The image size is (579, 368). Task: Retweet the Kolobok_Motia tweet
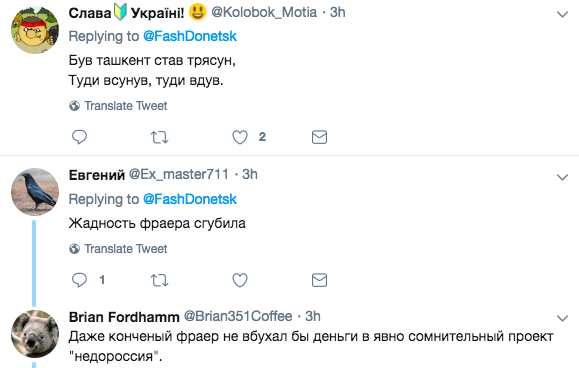(x=160, y=137)
